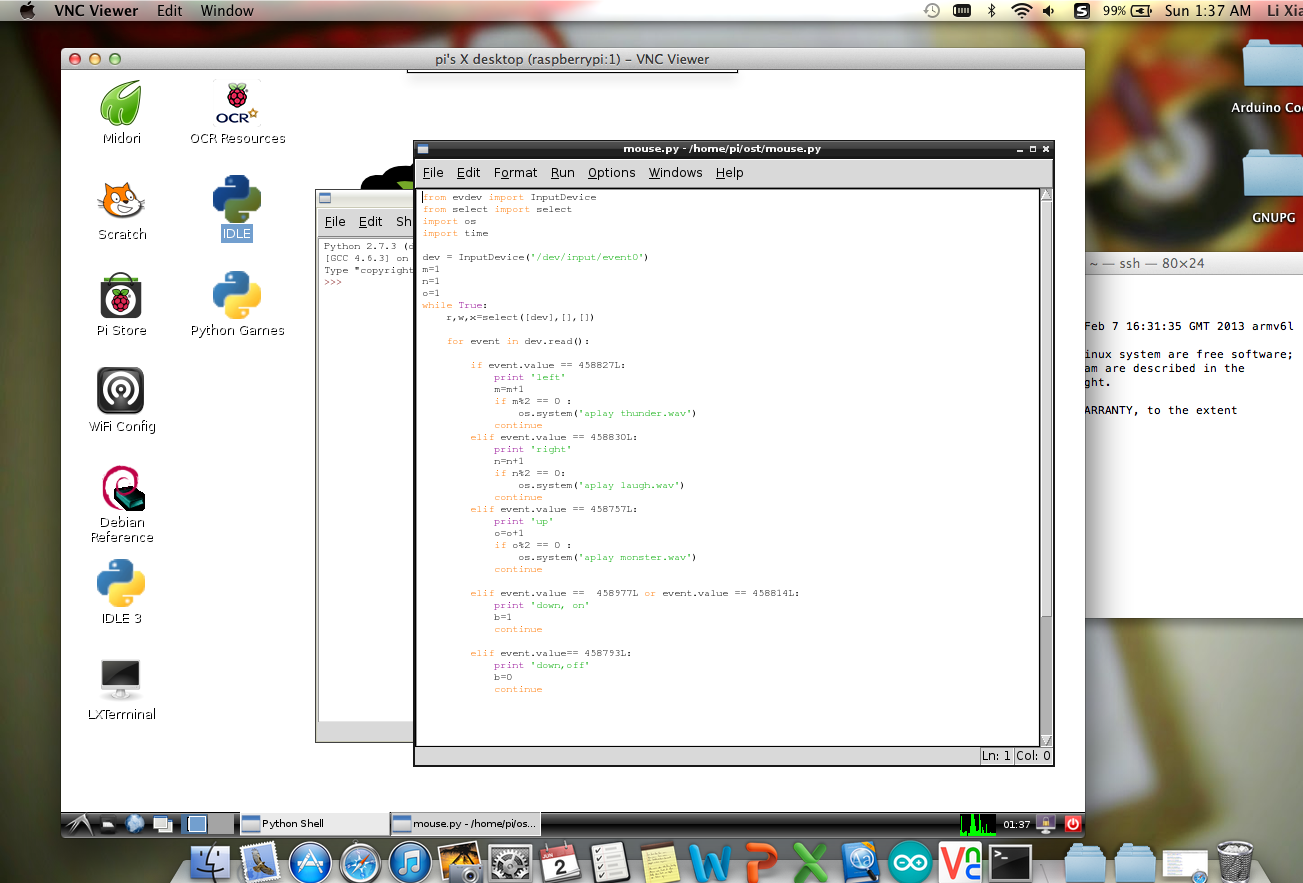1303x883 pixels.
Task: Click the Python Games desktop icon
Action: pos(237,297)
